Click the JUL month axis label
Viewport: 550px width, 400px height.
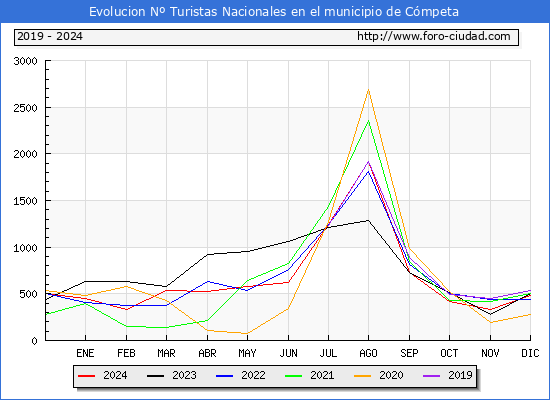[x=328, y=353]
